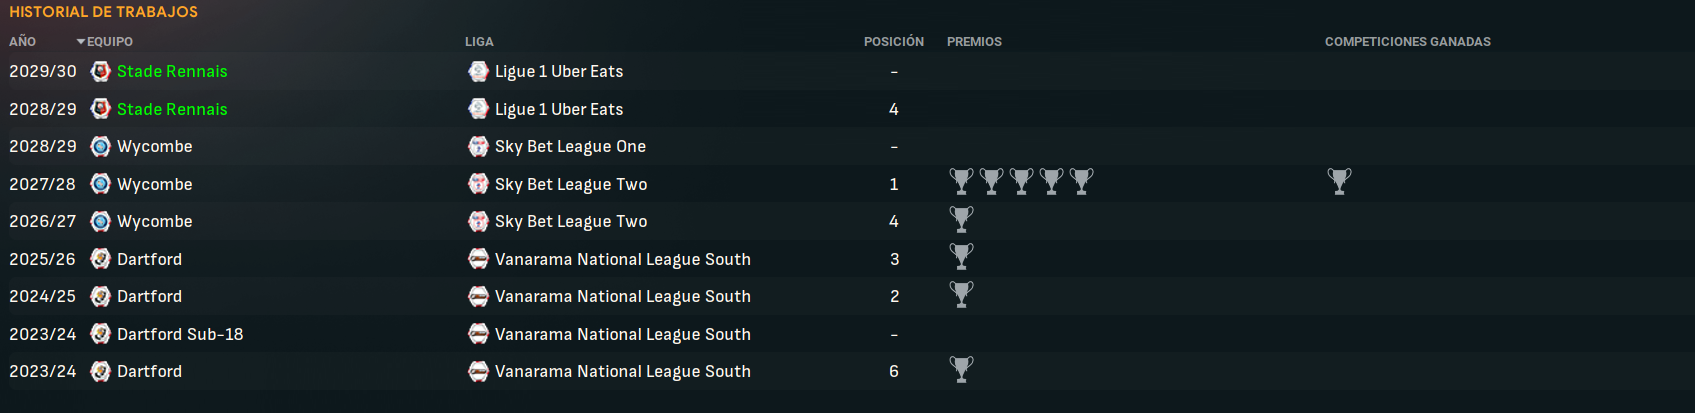
Task: Click Vanarama National League South logo for 2024/25
Action: tap(478, 296)
